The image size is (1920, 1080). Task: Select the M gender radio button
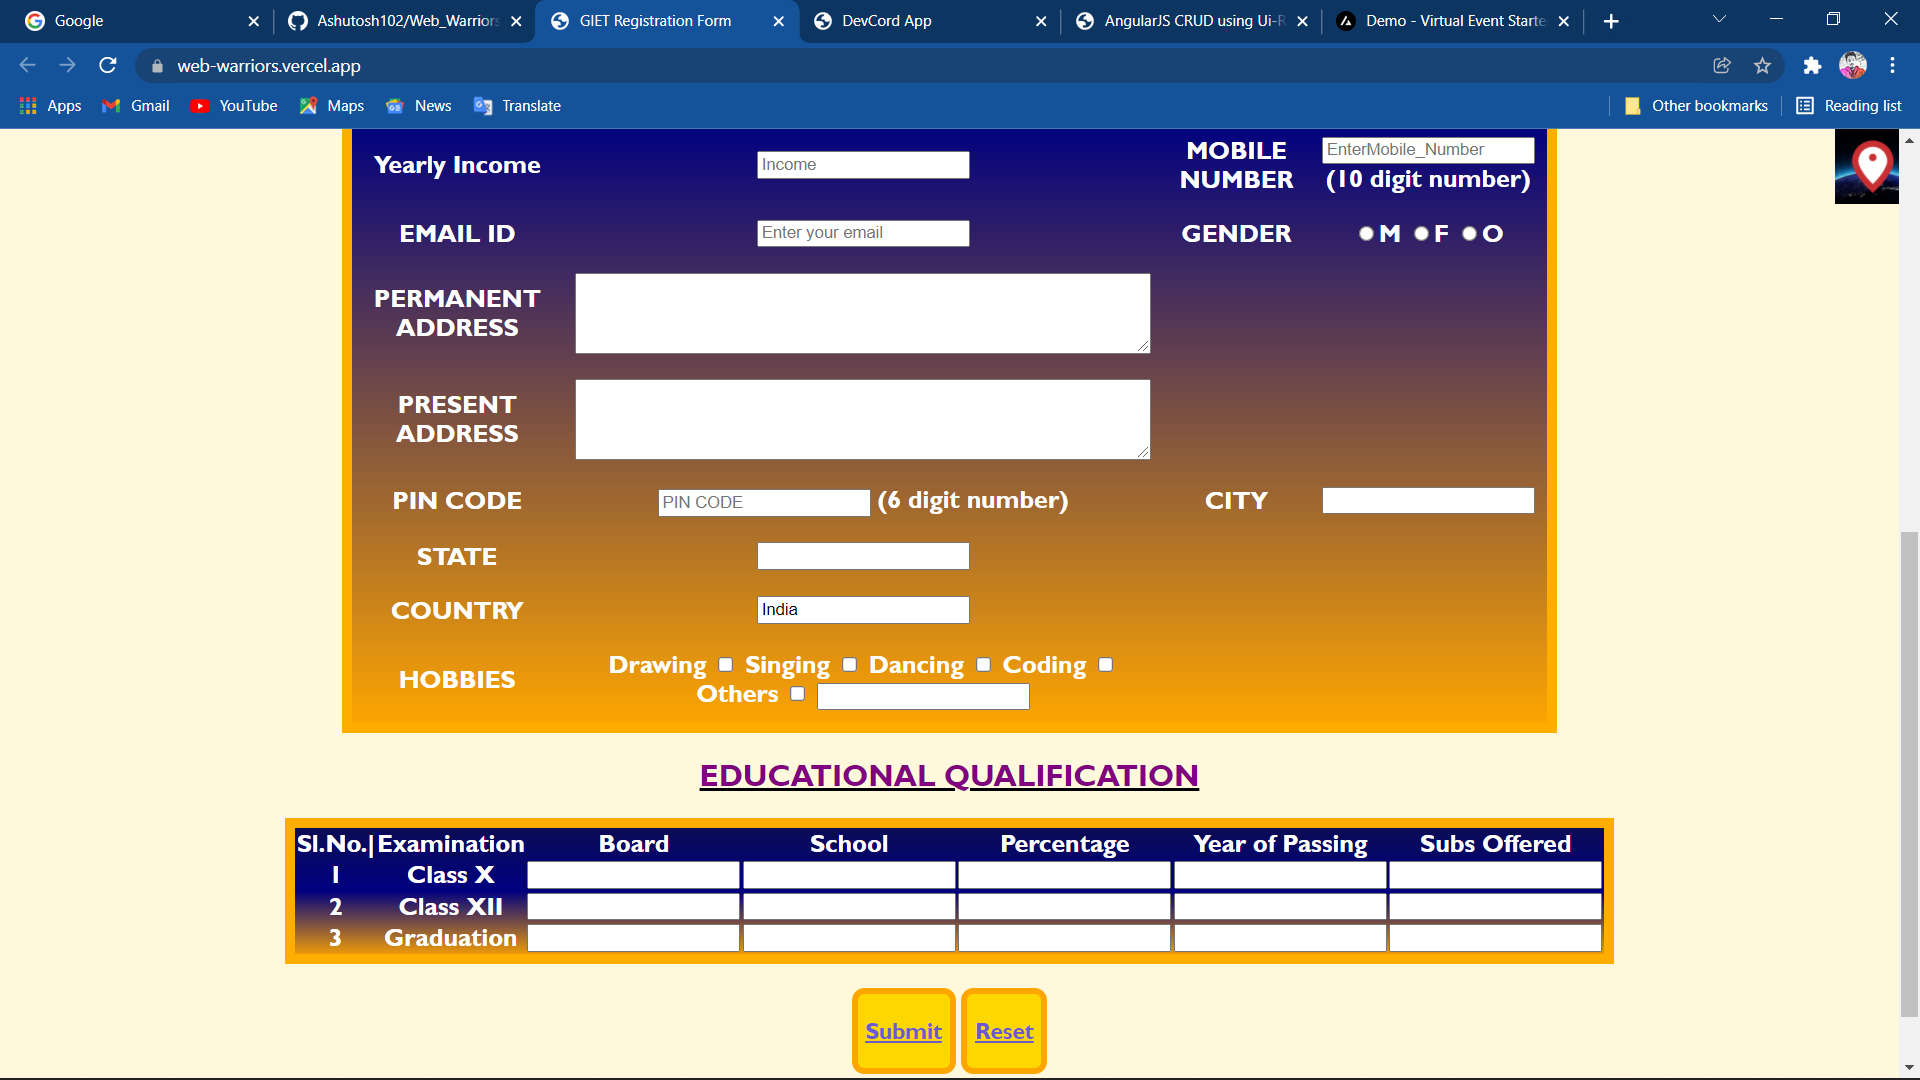1366,234
